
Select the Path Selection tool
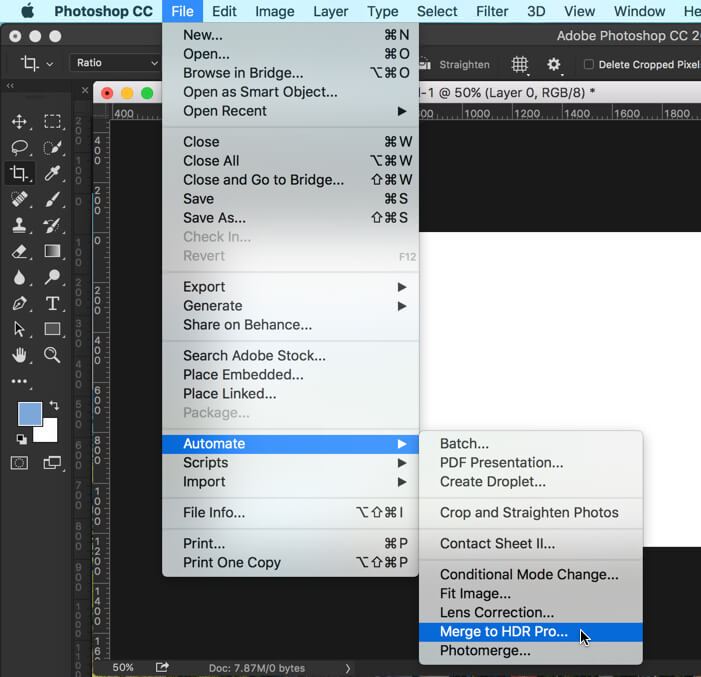[x=19, y=330]
